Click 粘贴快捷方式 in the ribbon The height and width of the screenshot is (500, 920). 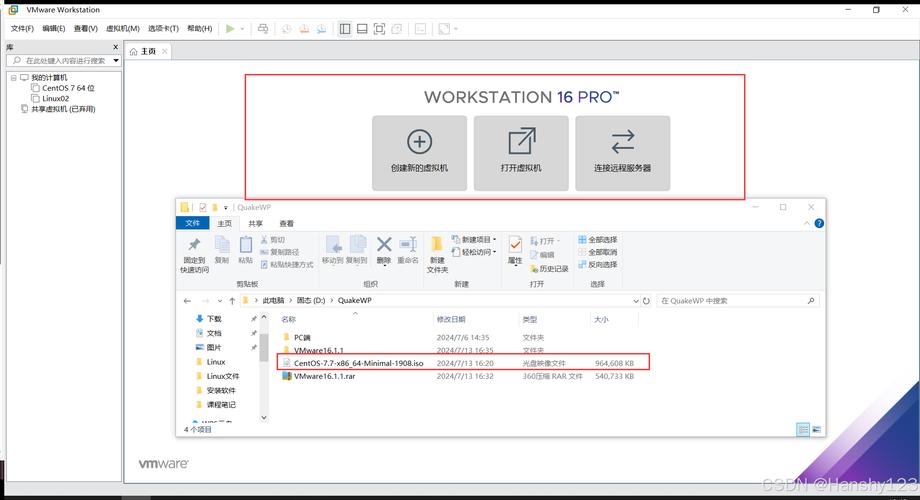pos(287,265)
